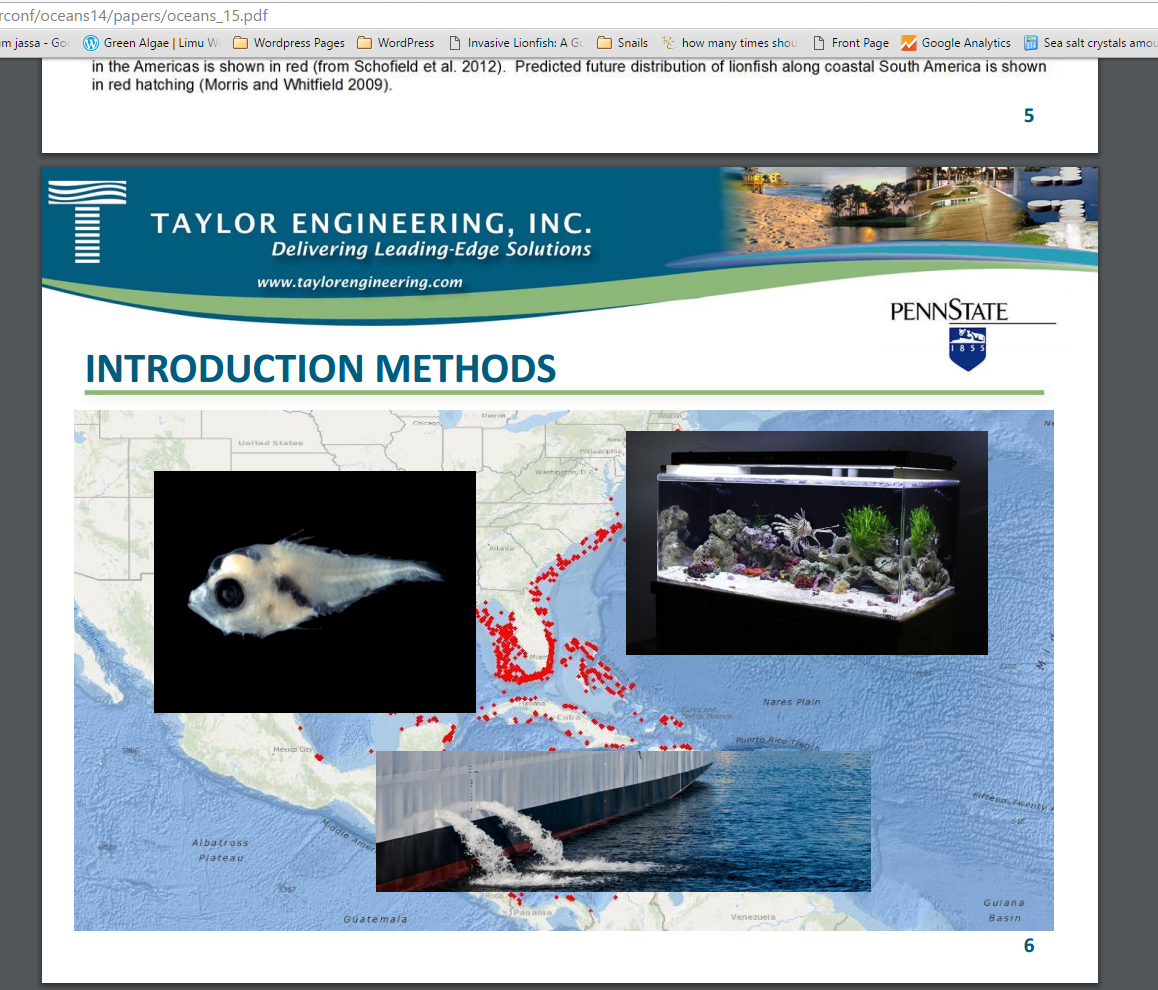Open the Wordpress Pages bookmarks folder

(289, 43)
